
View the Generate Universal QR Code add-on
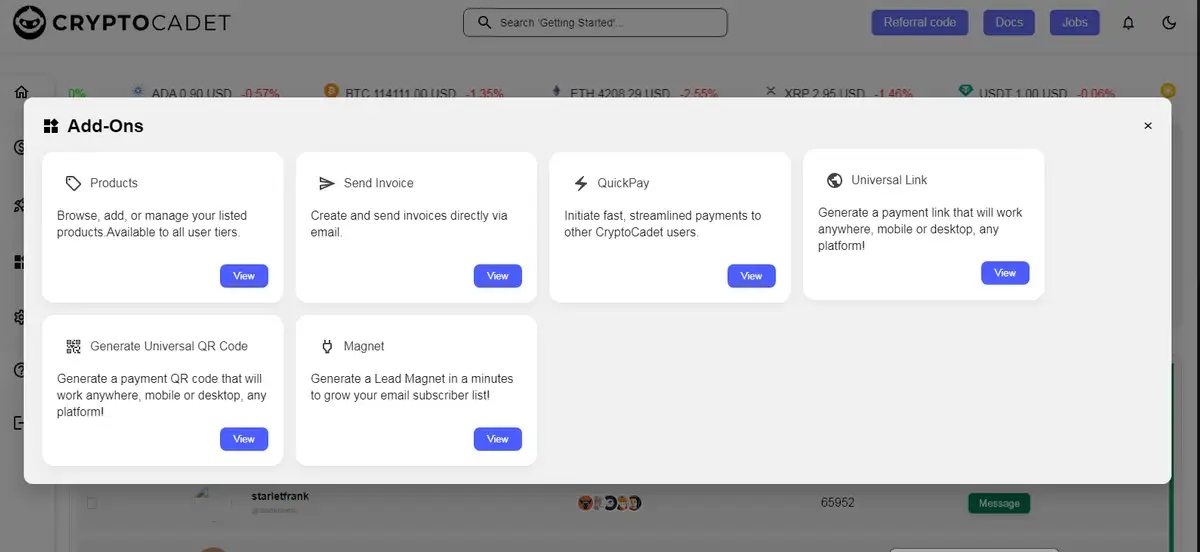click(x=244, y=439)
